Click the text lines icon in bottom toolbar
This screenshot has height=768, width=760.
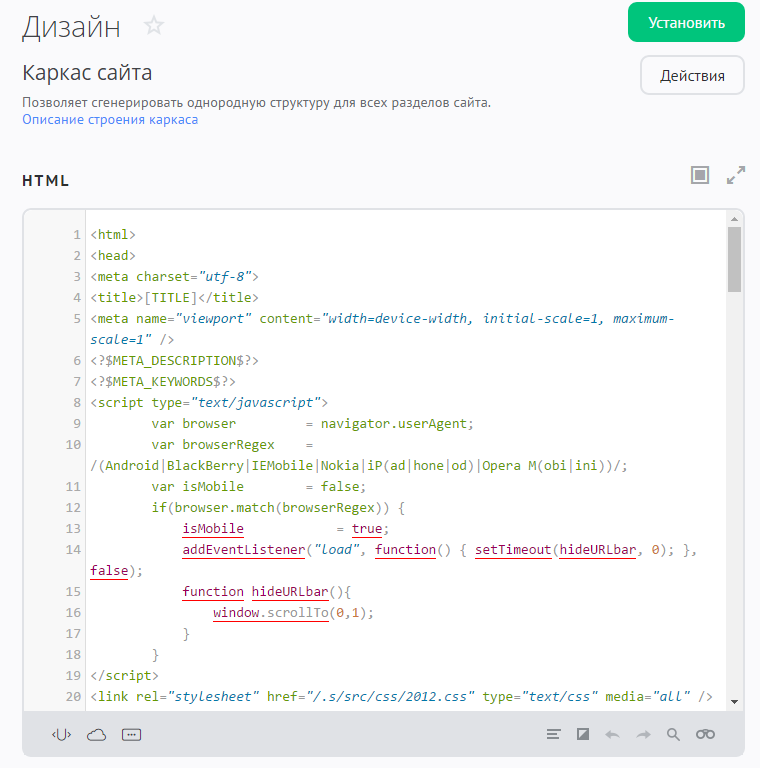[x=554, y=735]
